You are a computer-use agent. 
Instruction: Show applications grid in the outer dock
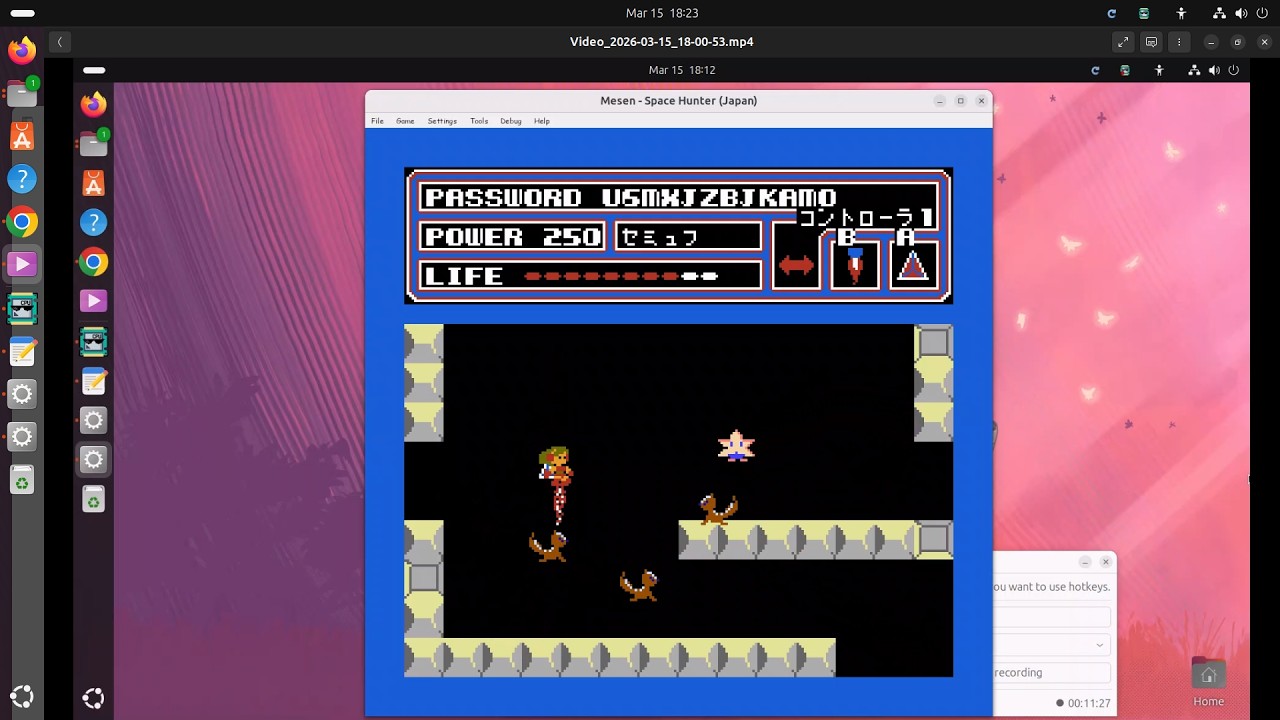pyautogui.click(x=22, y=697)
